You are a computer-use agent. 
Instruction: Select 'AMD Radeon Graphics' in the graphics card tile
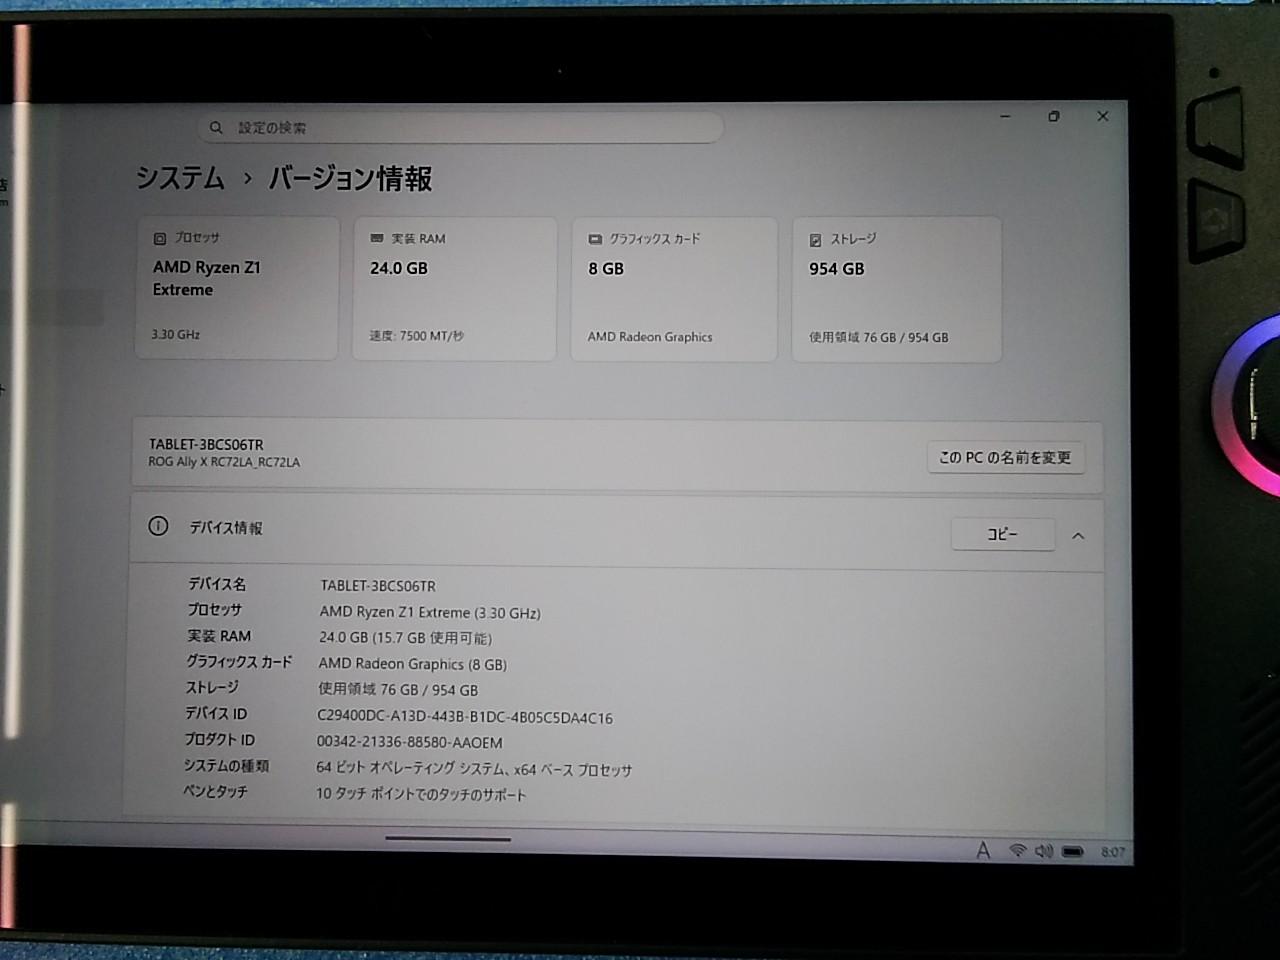coord(650,337)
